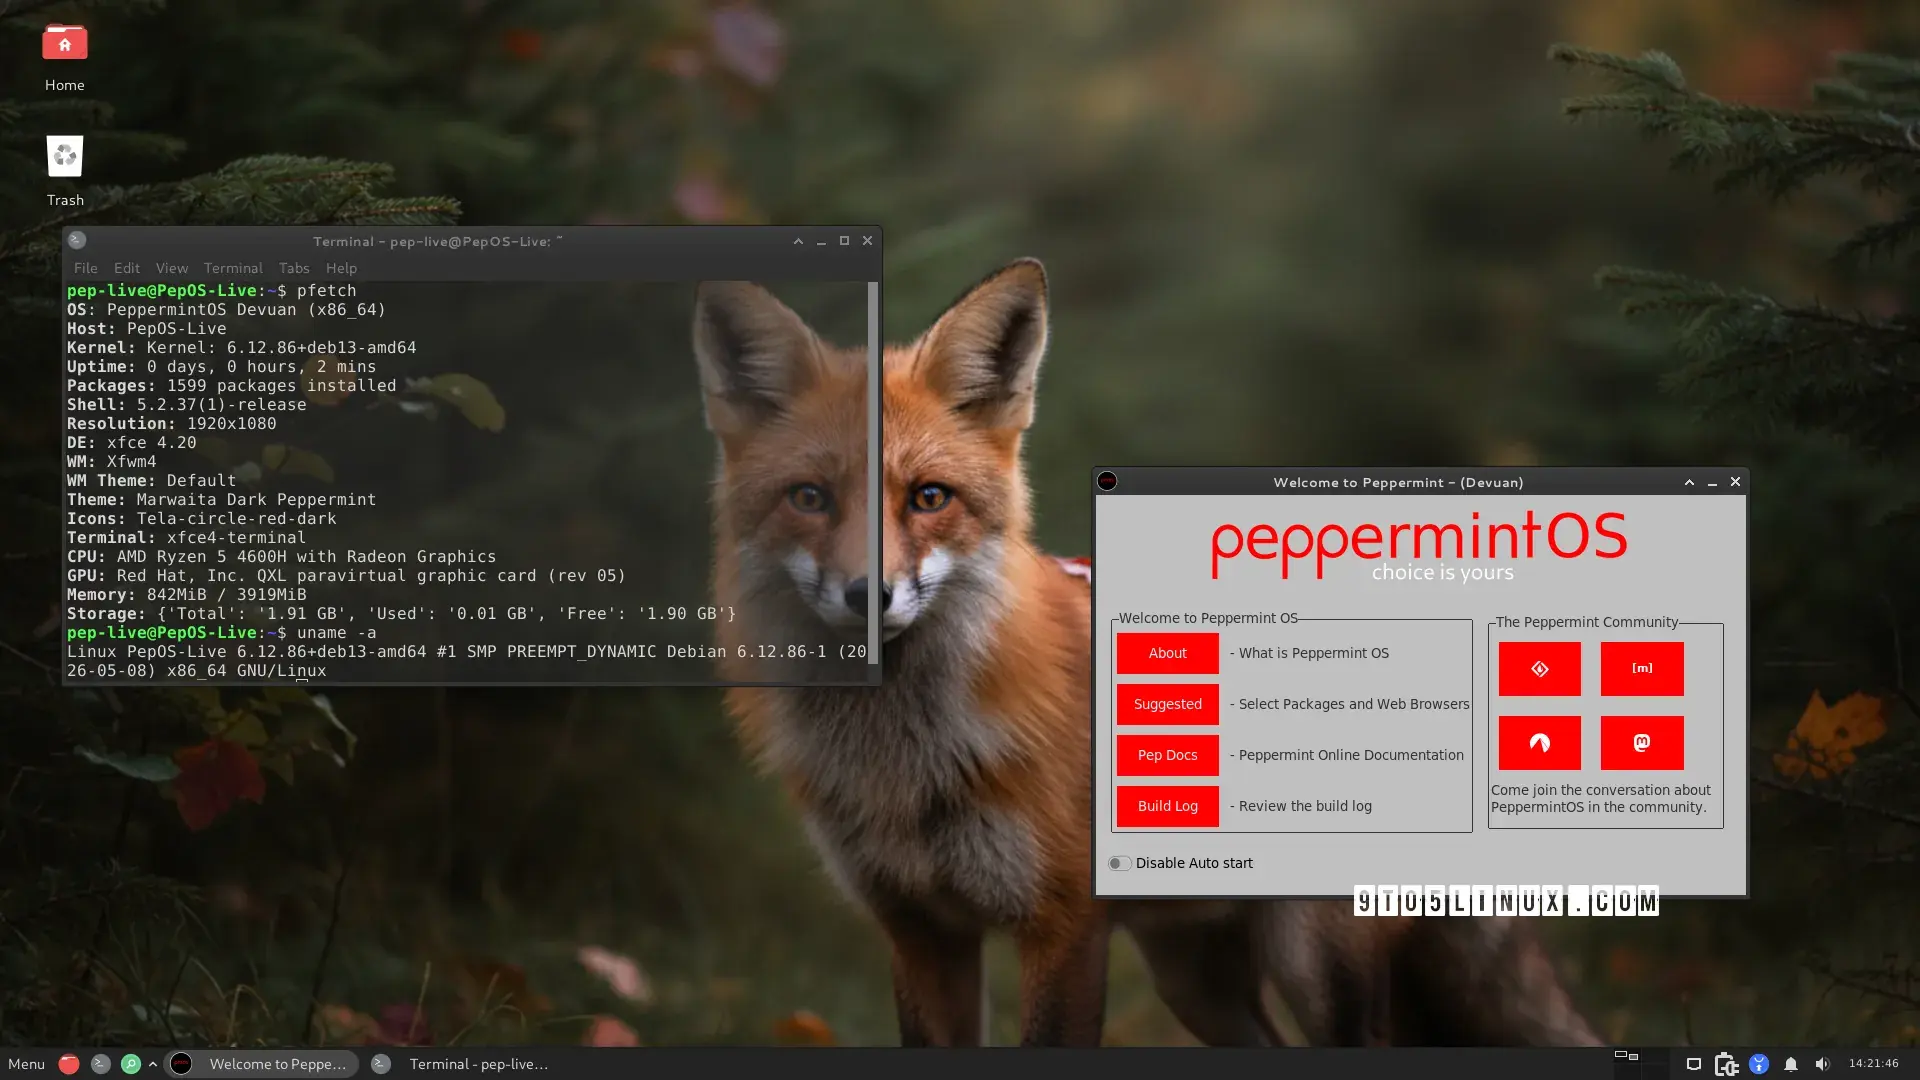
Task: Open the power manager battery tray icon
Action: (1727, 1064)
